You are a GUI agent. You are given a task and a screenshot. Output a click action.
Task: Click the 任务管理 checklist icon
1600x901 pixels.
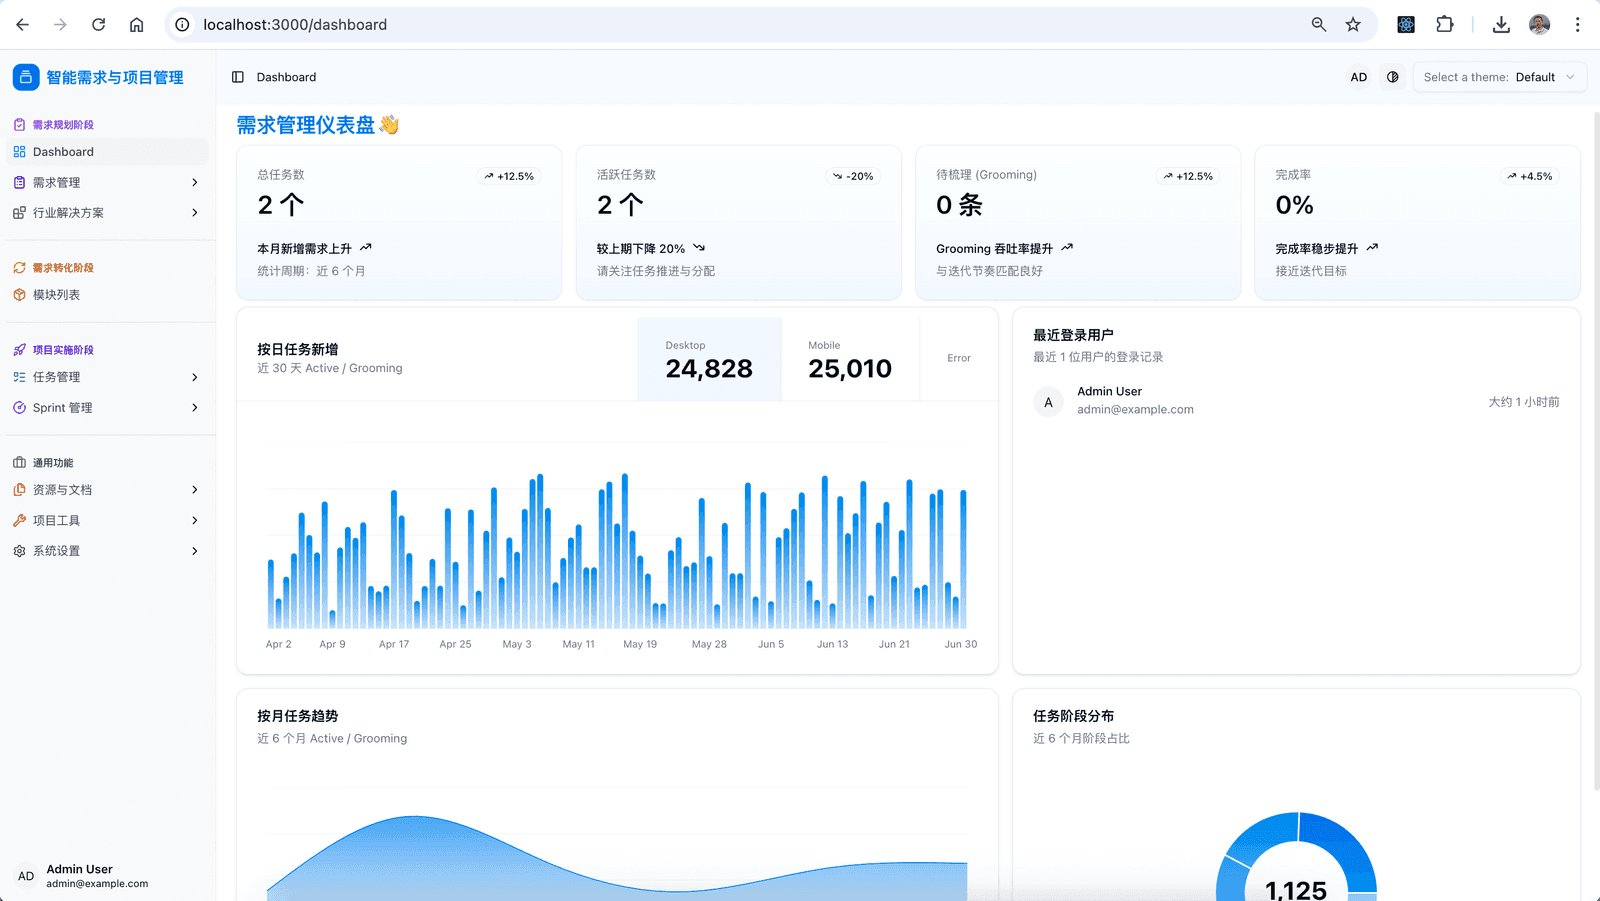(x=19, y=377)
